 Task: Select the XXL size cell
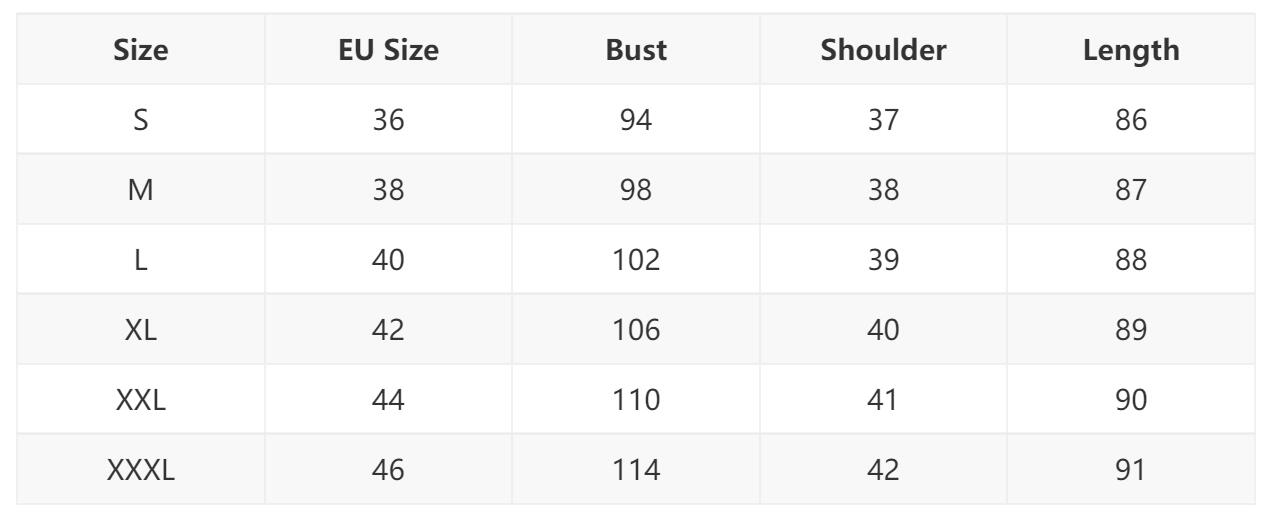tap(141, 399)
